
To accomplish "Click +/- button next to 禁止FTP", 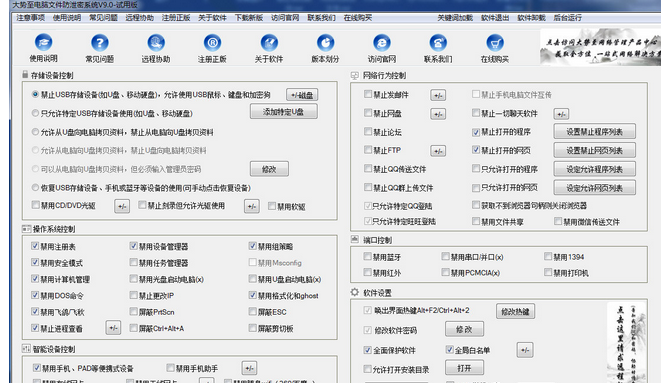I will pyautogui.click(x=438, y=151).
